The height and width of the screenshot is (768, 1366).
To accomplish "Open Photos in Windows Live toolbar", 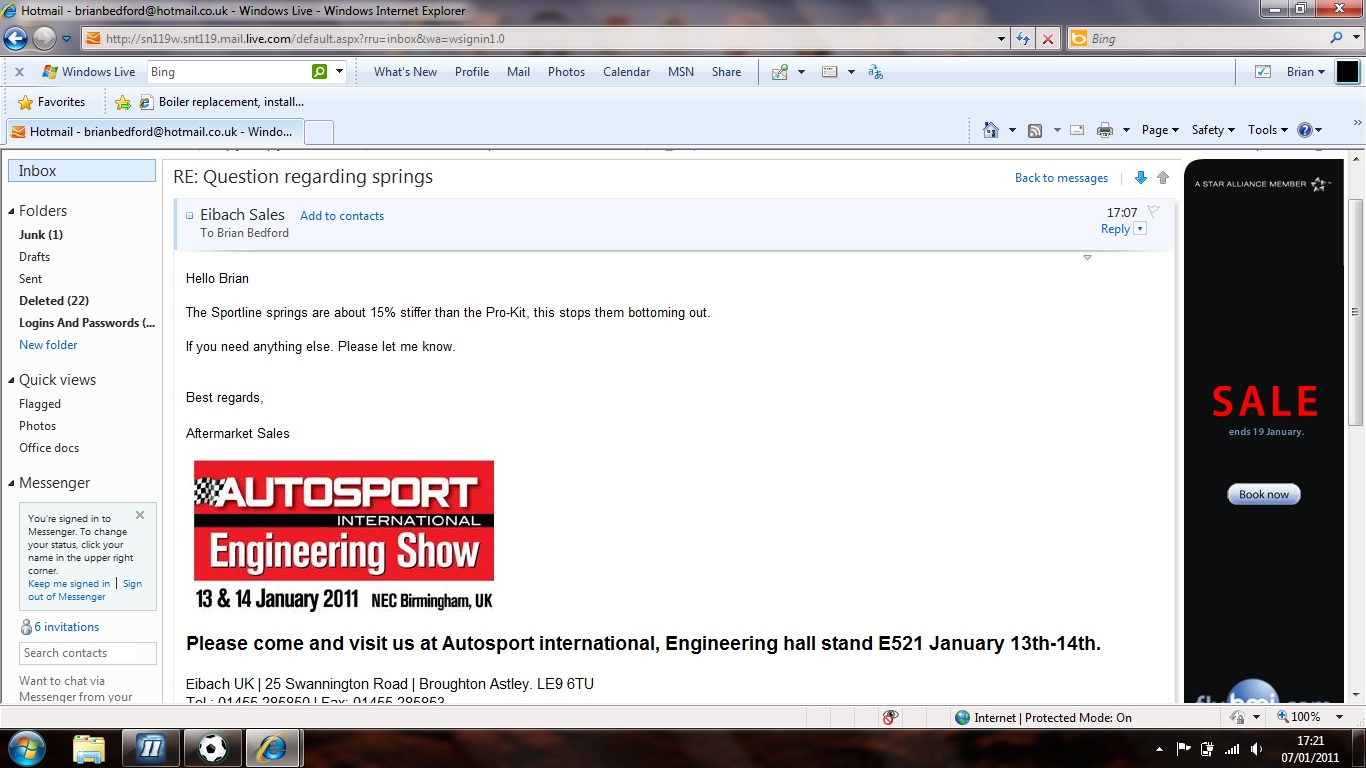I will (x=566, y=72).
